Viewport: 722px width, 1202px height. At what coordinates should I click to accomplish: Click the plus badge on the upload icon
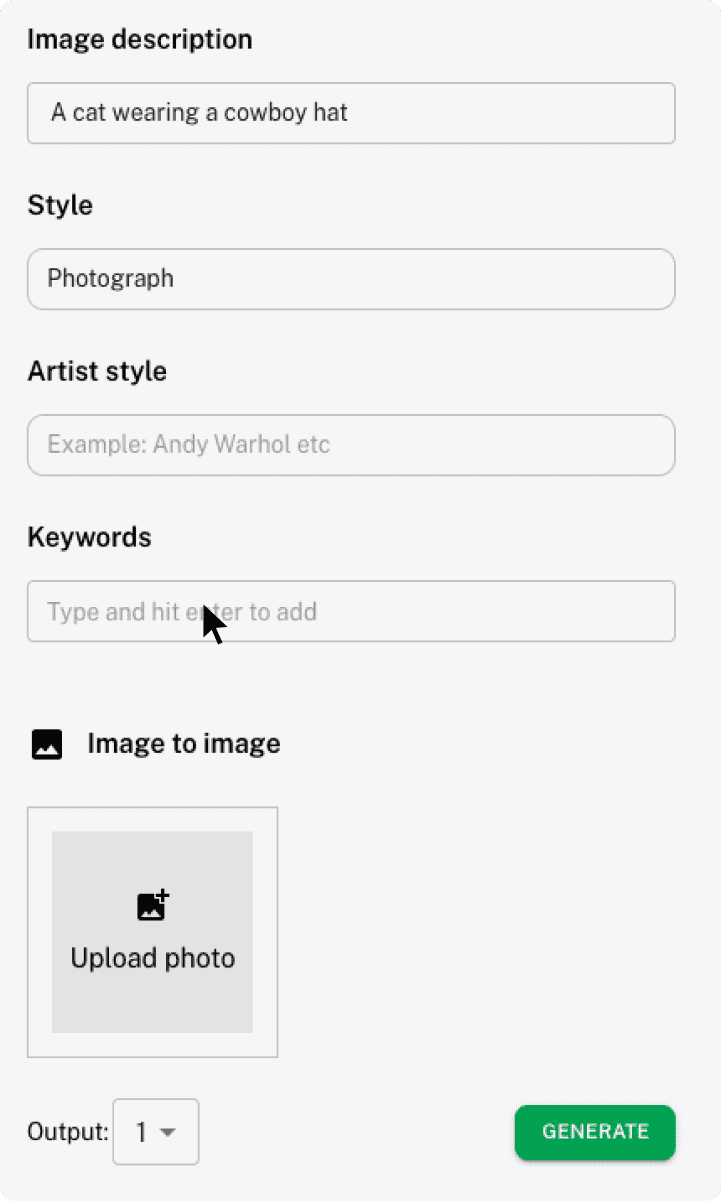tap(161, 897)
